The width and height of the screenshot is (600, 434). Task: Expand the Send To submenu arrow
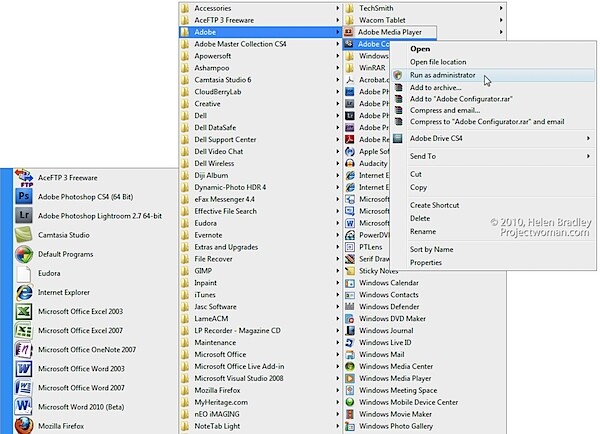pyautogui.click(x=588, y=156)
